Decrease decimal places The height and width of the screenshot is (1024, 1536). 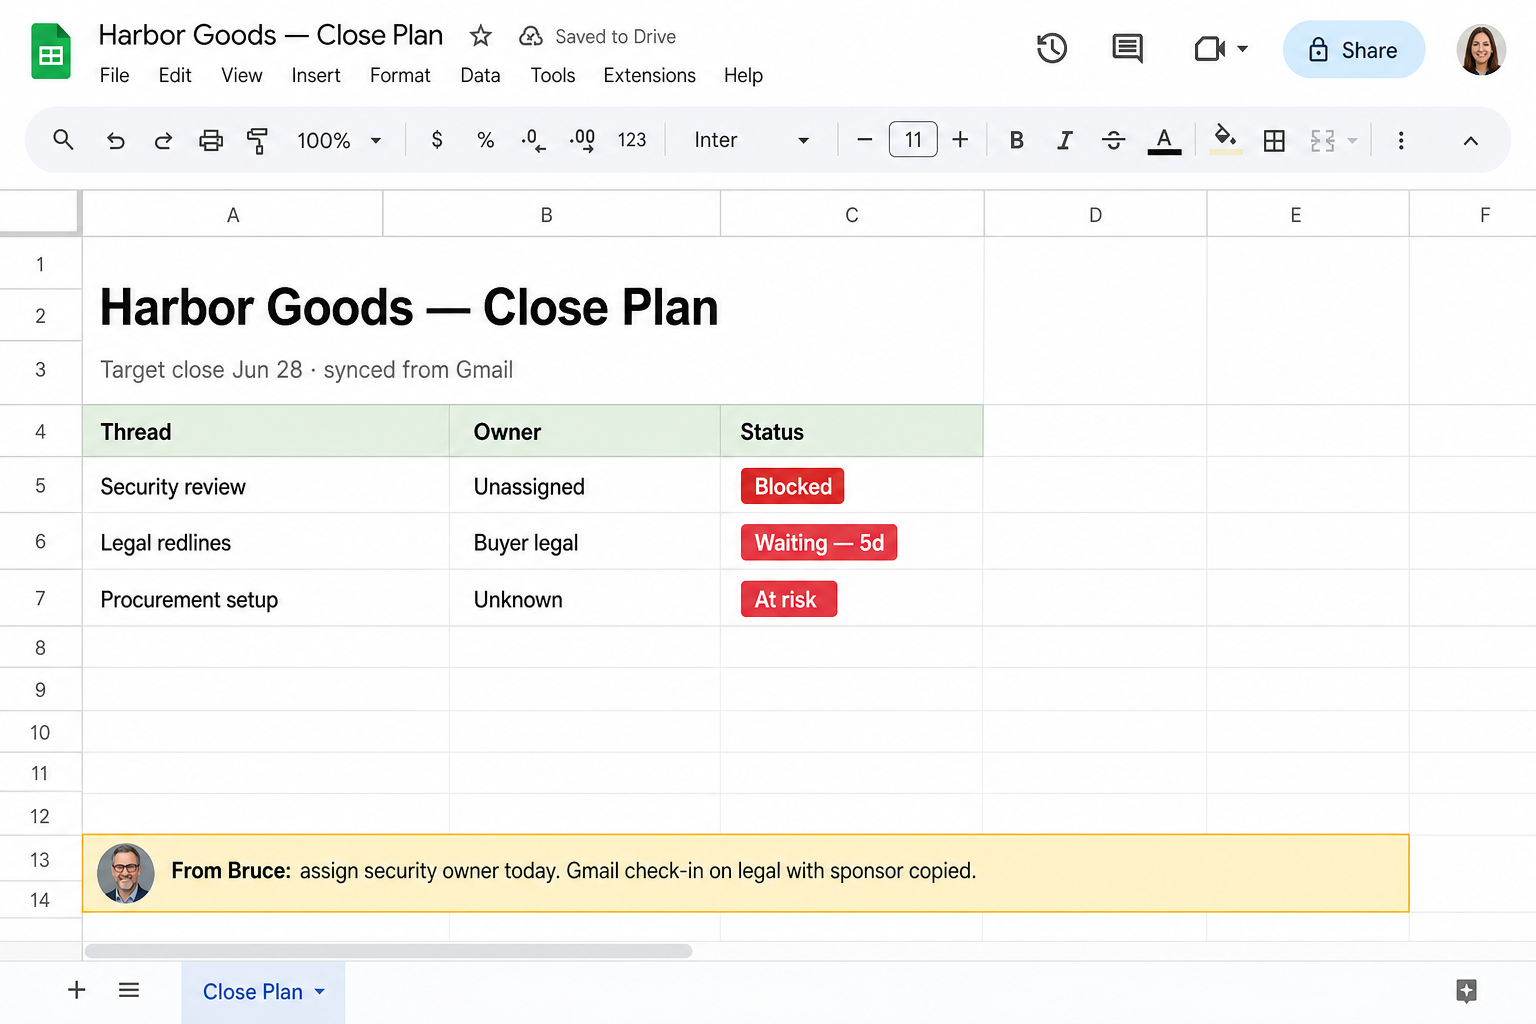click(x=533, y=140)
